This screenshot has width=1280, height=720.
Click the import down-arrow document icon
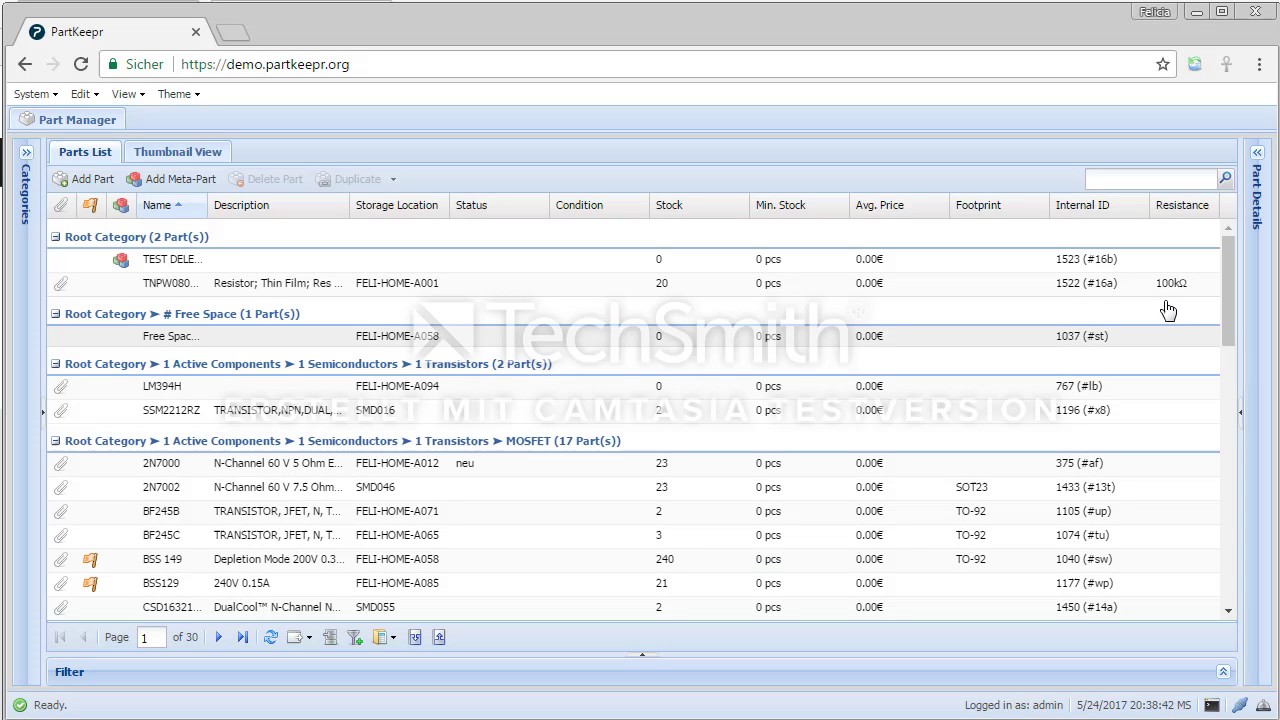[x=415, y=637]
